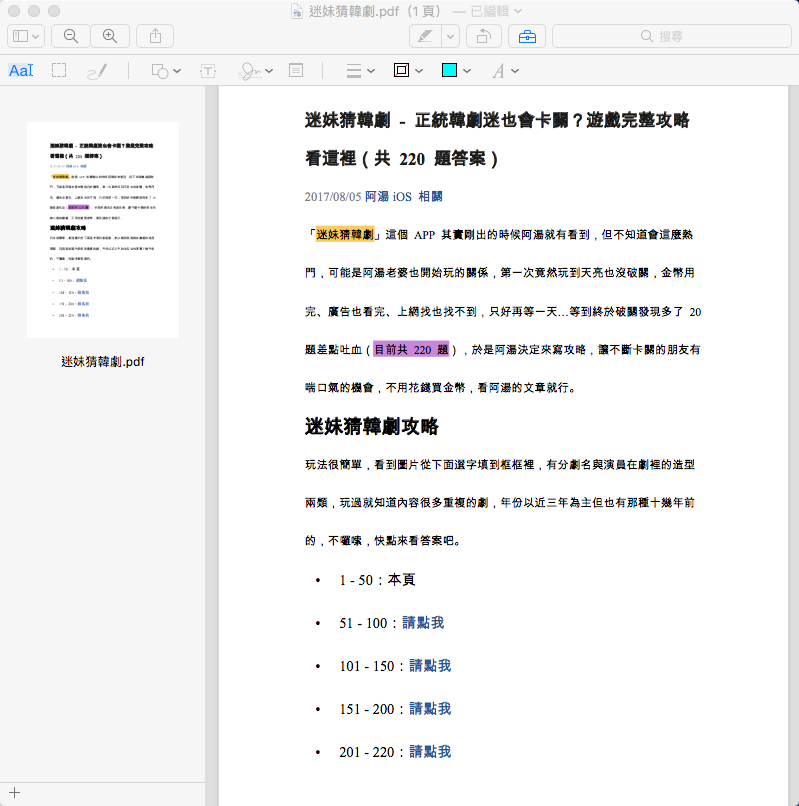The height and width of the screenshot is (806, 799).
Task: Open the shapes dropdown menu
Action: point(165,71)
